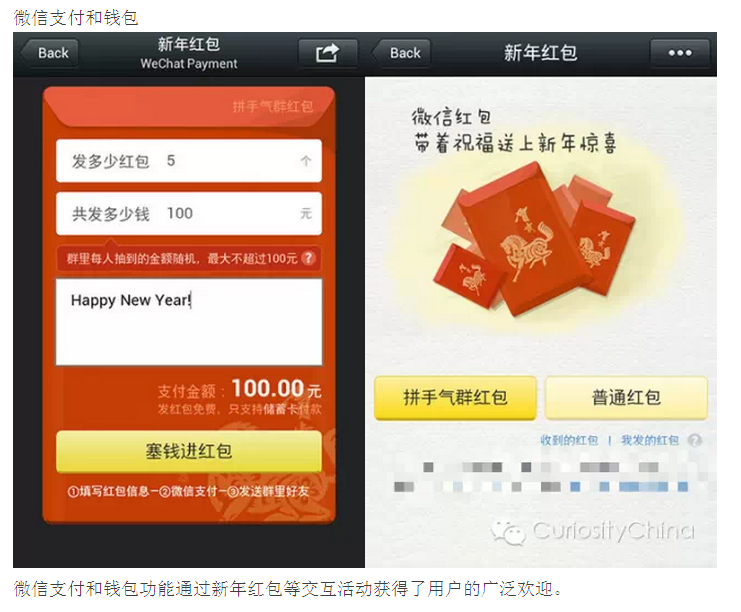Go Back on right 新年红包 screen
741x612 pixels.
tap(402, 53)
